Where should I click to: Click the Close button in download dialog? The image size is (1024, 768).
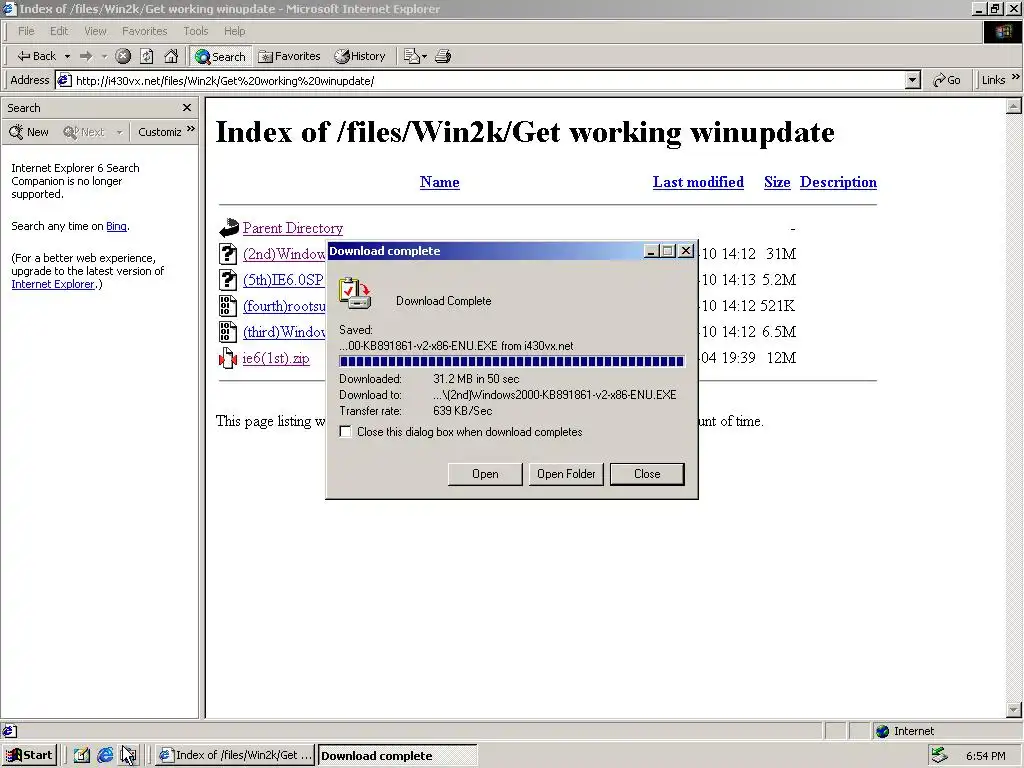tap(647, 474)
